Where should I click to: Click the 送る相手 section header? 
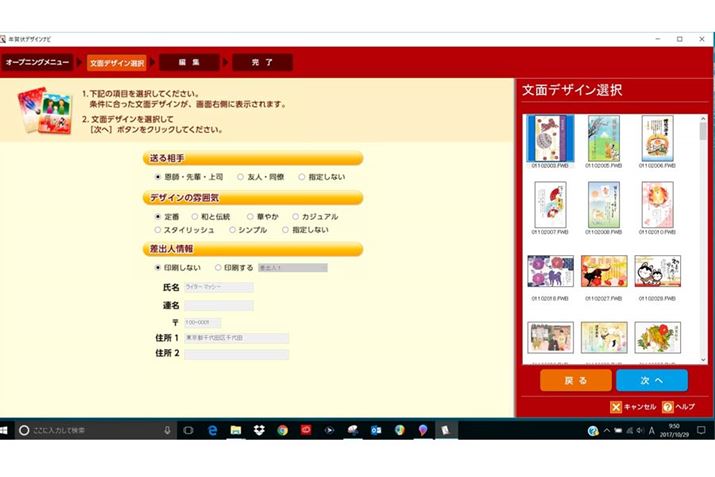[x=253, y=158]
